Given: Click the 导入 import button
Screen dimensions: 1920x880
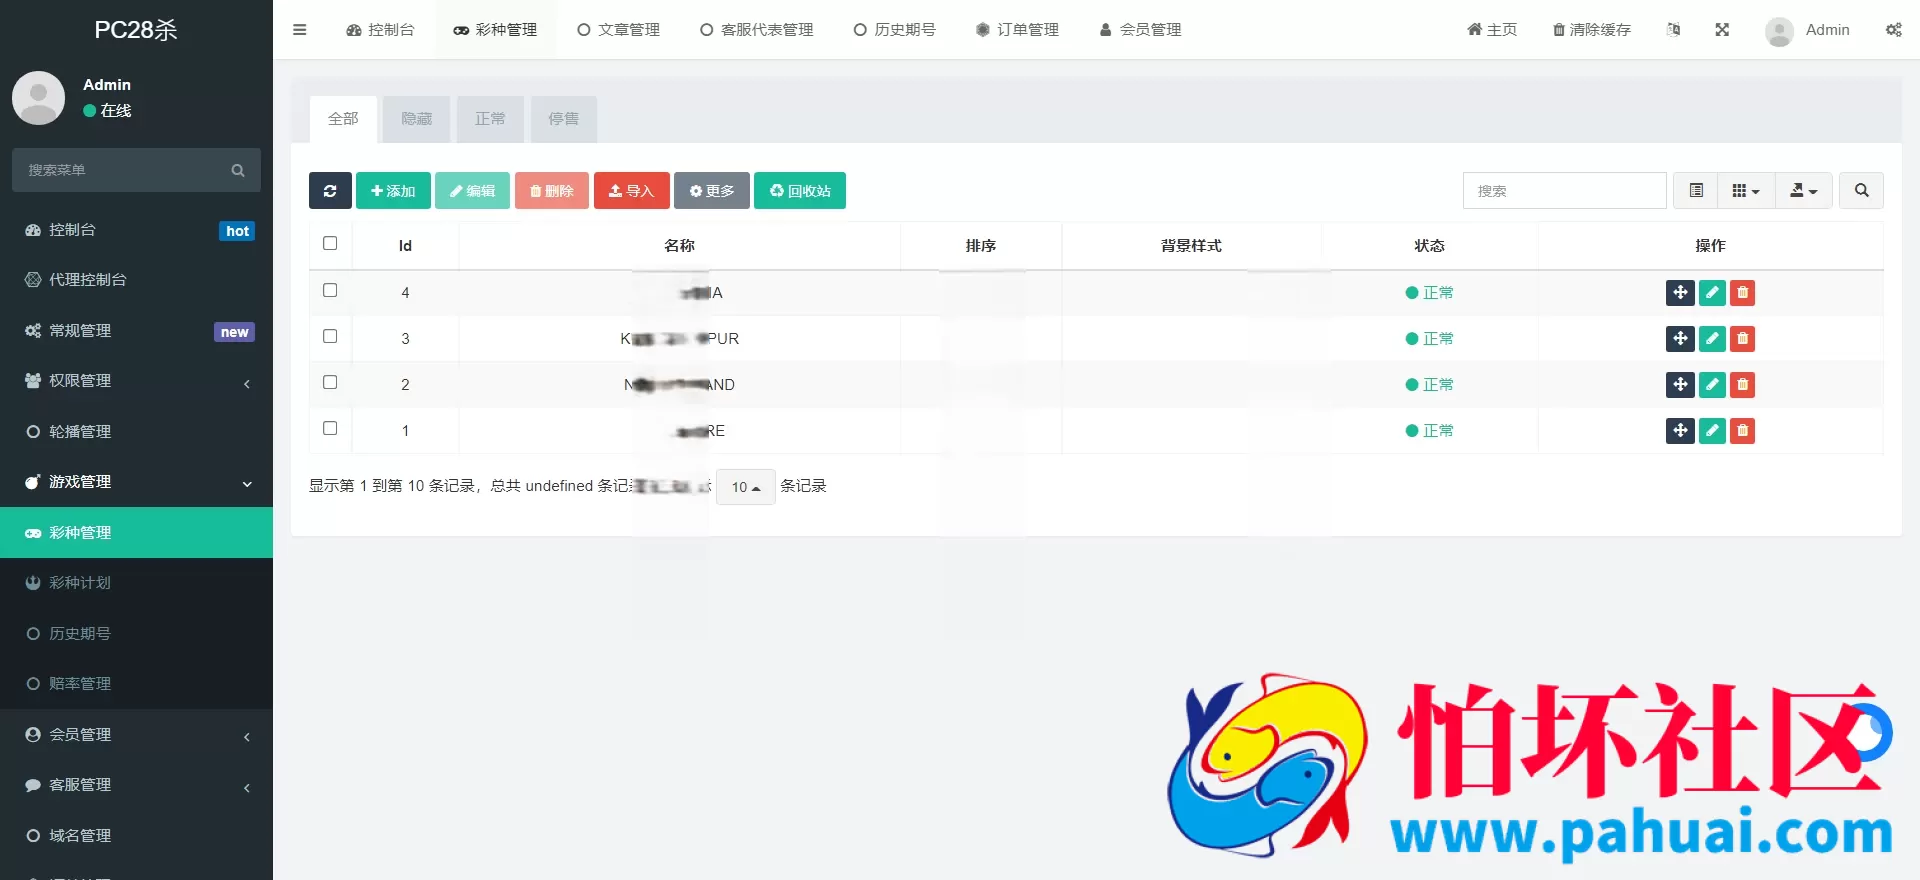Looking at the screenshot, I should (632, 191).
